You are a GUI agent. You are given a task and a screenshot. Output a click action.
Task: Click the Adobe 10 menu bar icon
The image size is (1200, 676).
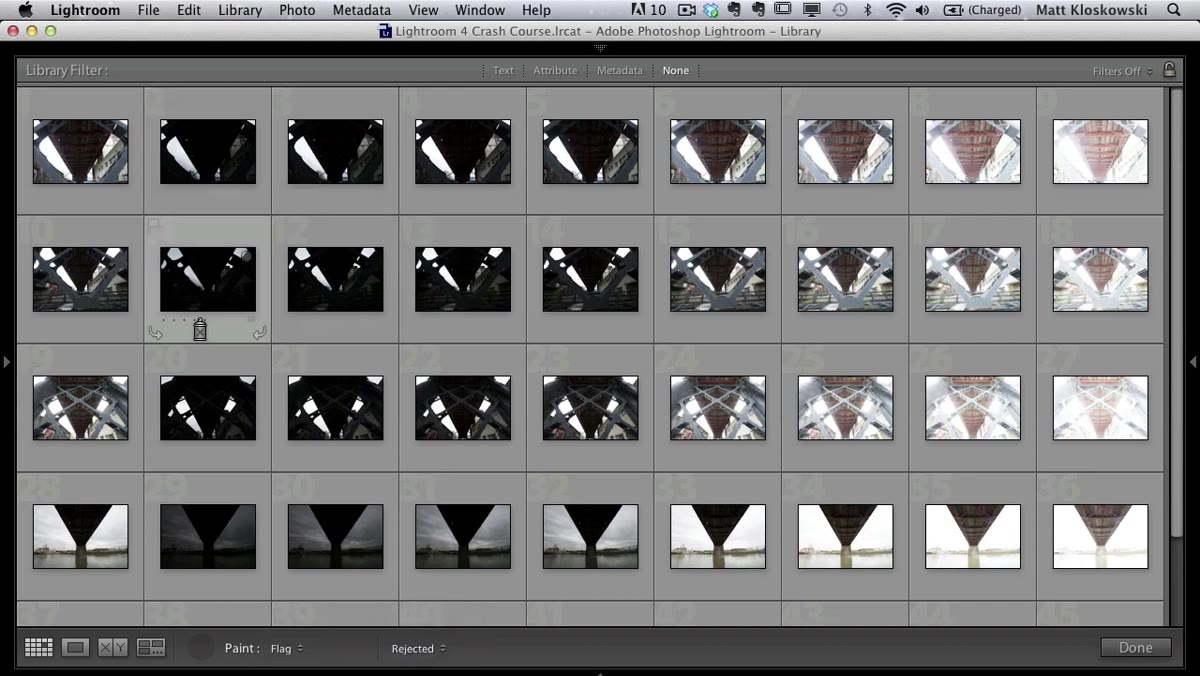[650, 10]
